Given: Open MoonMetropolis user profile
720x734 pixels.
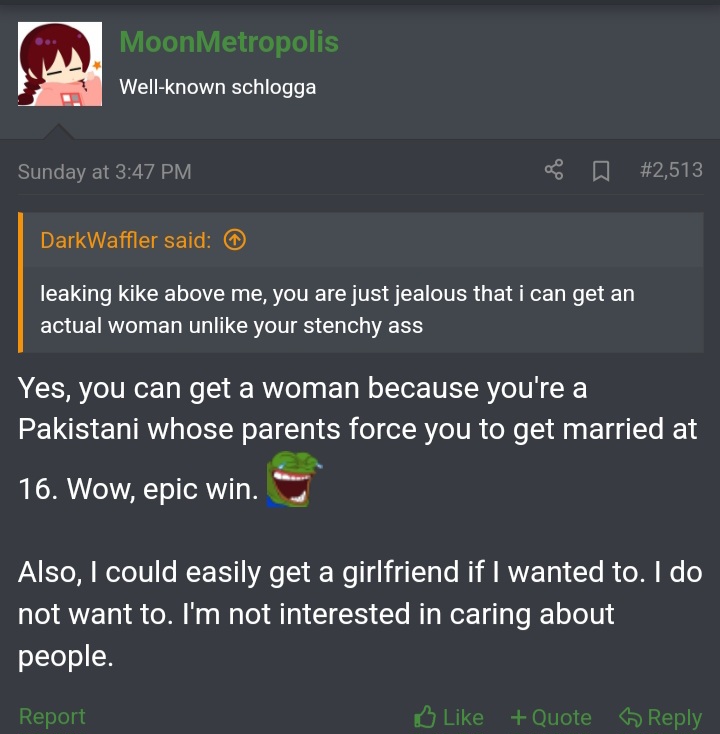Looking at the screenshot, I should [x=229, y=42].
